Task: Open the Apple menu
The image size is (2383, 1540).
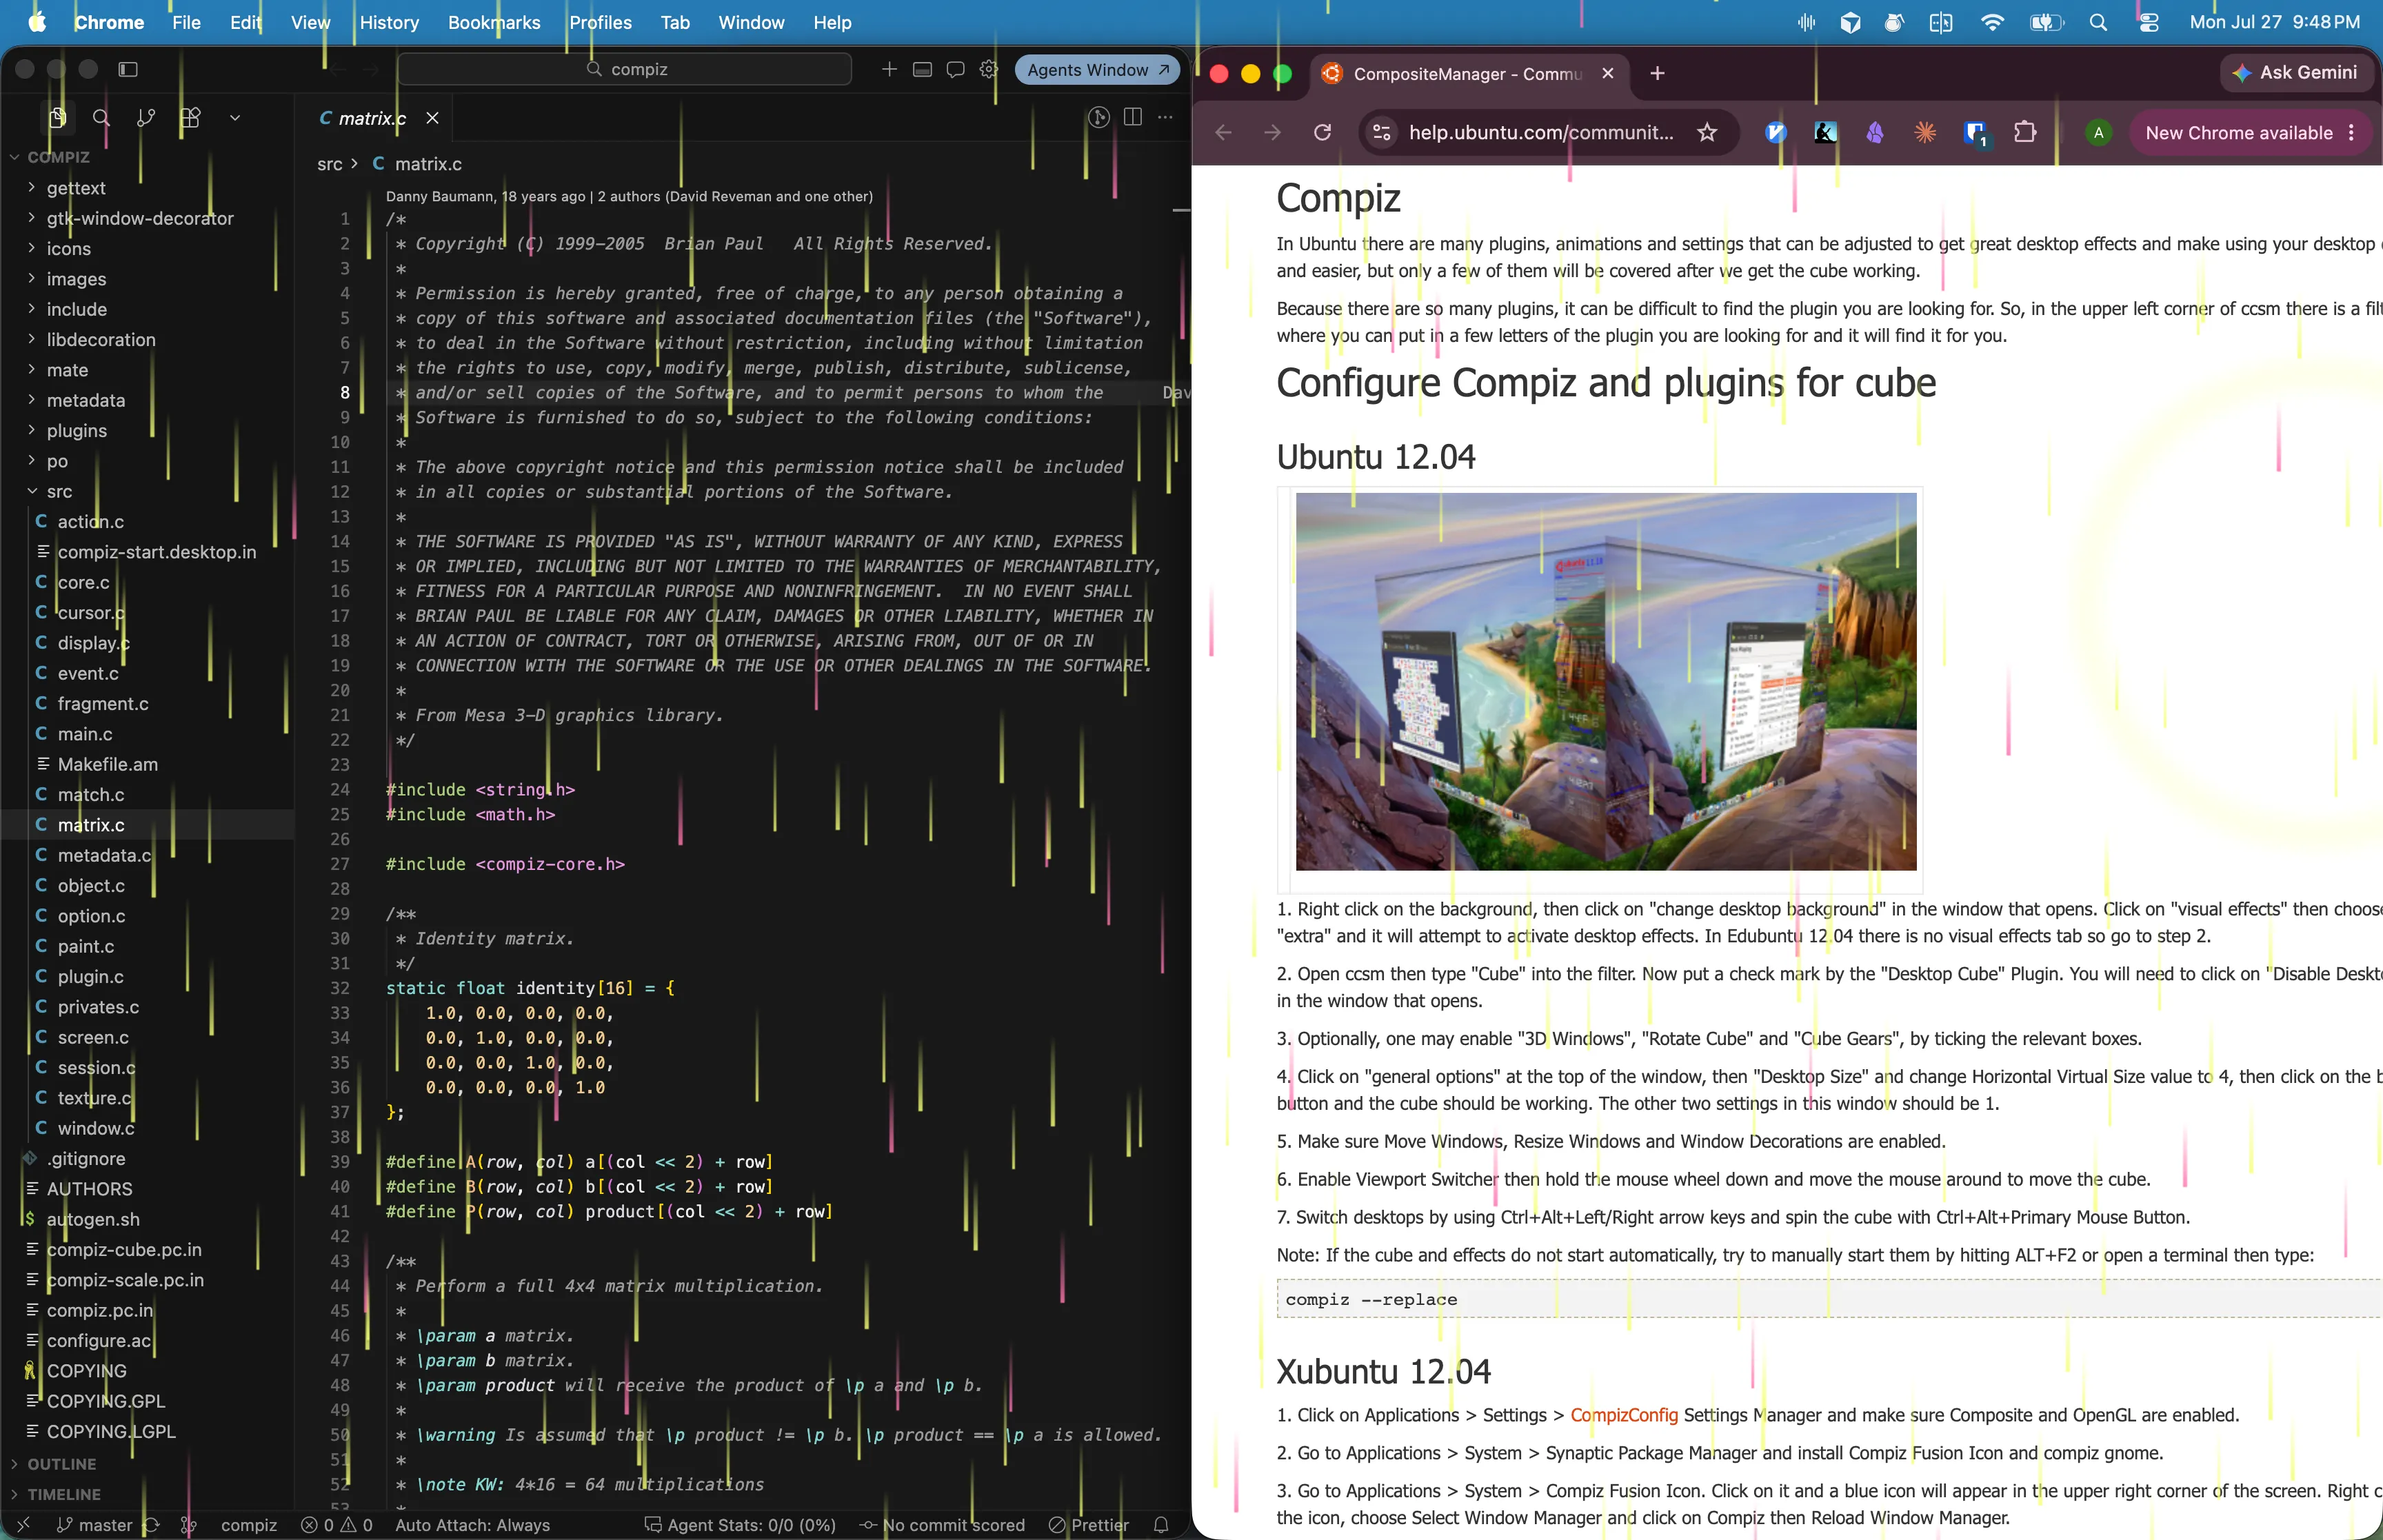Action: click(x=37, y=22)
